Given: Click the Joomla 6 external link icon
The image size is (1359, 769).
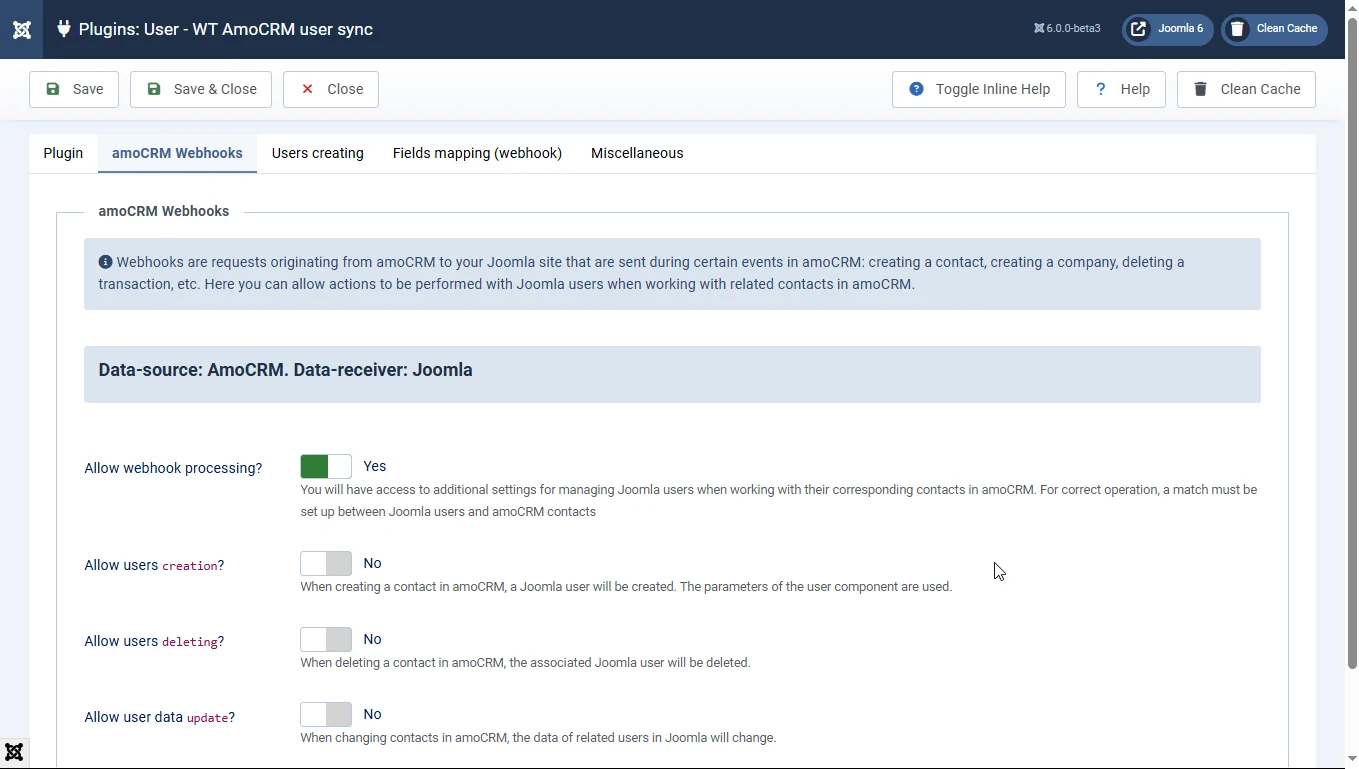Looking at the screenshot, I should [x=1139, y=29].
